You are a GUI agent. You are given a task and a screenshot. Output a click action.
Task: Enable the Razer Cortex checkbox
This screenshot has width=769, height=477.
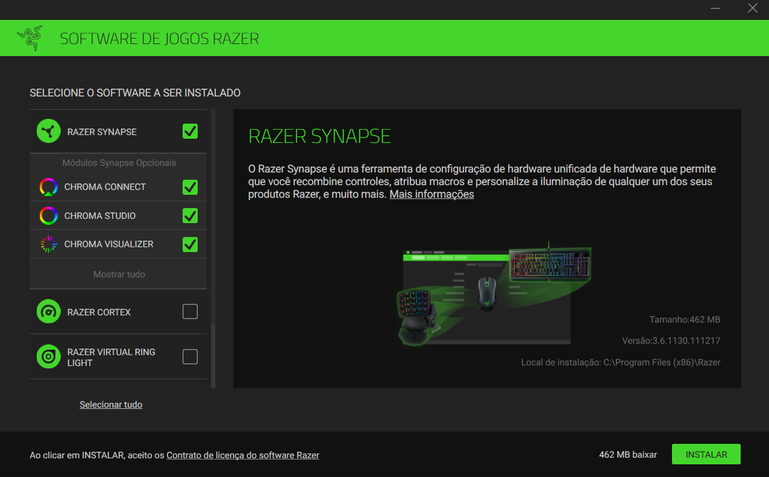(190, 312)
